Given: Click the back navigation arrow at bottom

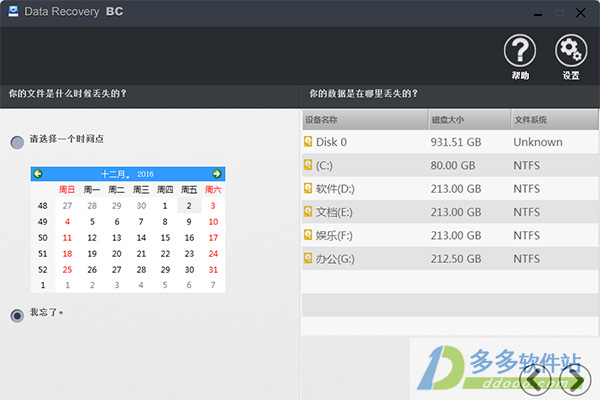Looking at the screenshot, I should pos(537,380).
